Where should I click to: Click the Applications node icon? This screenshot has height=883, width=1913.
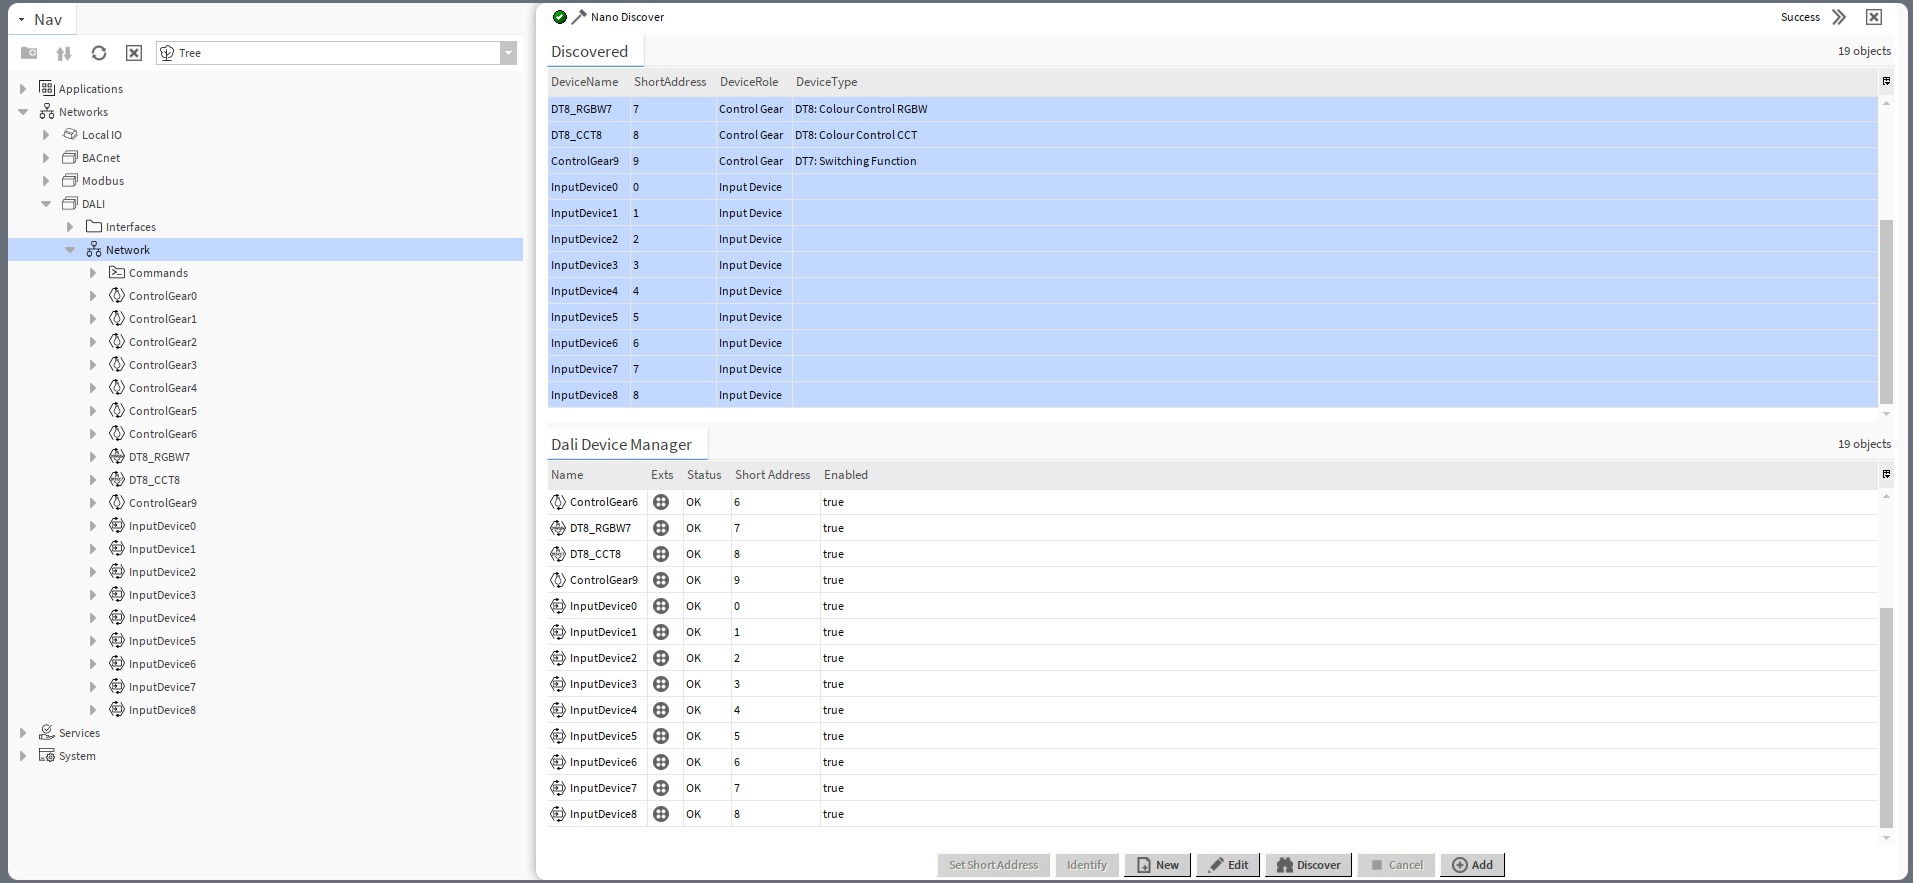(47, 88)
